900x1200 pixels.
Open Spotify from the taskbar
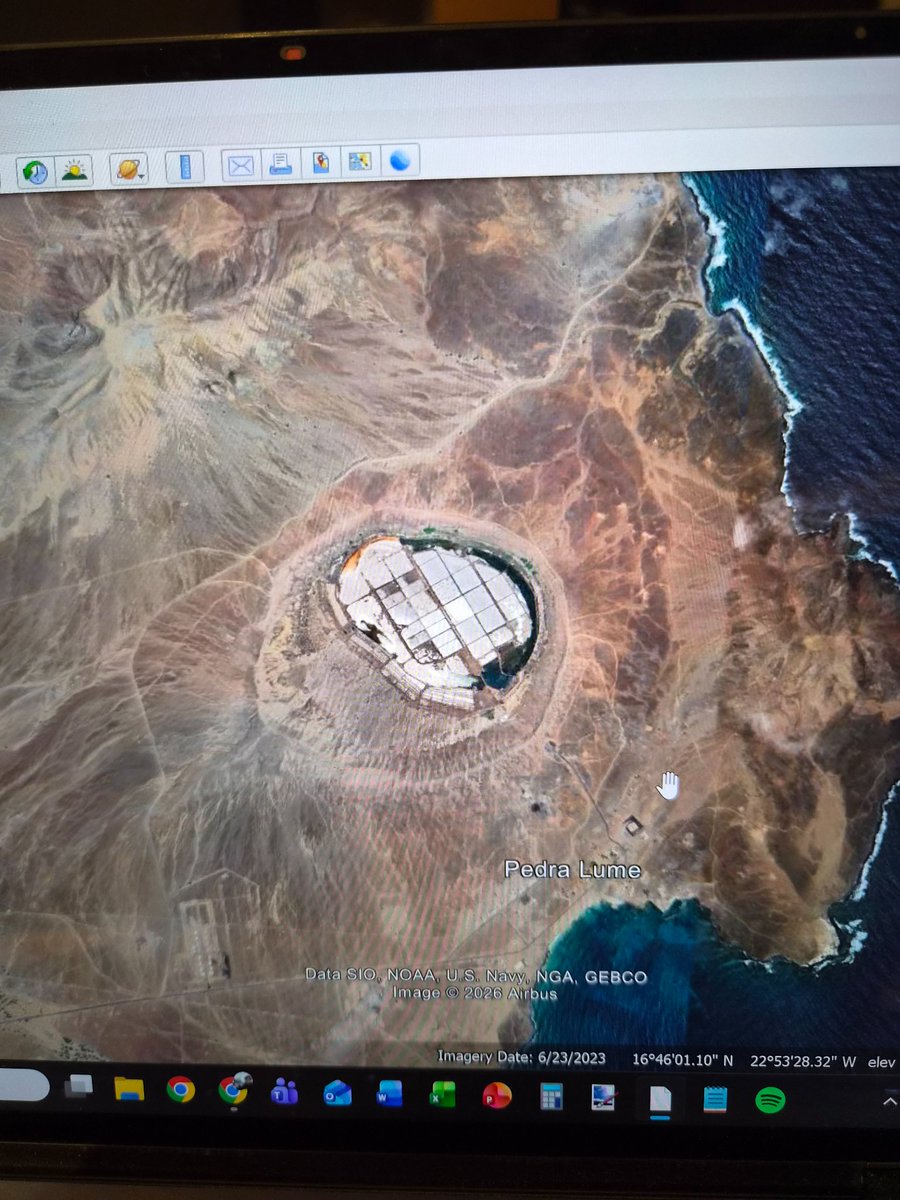[x=769, y=1101]
